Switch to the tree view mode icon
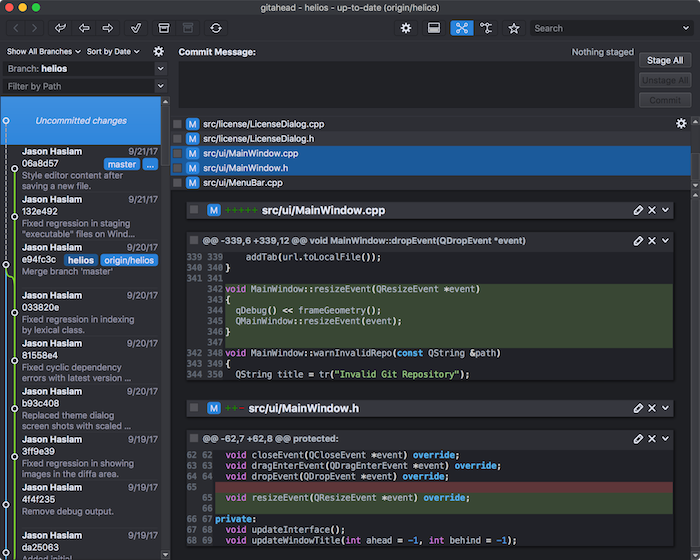The image size is (700, 560). point(486,28)
